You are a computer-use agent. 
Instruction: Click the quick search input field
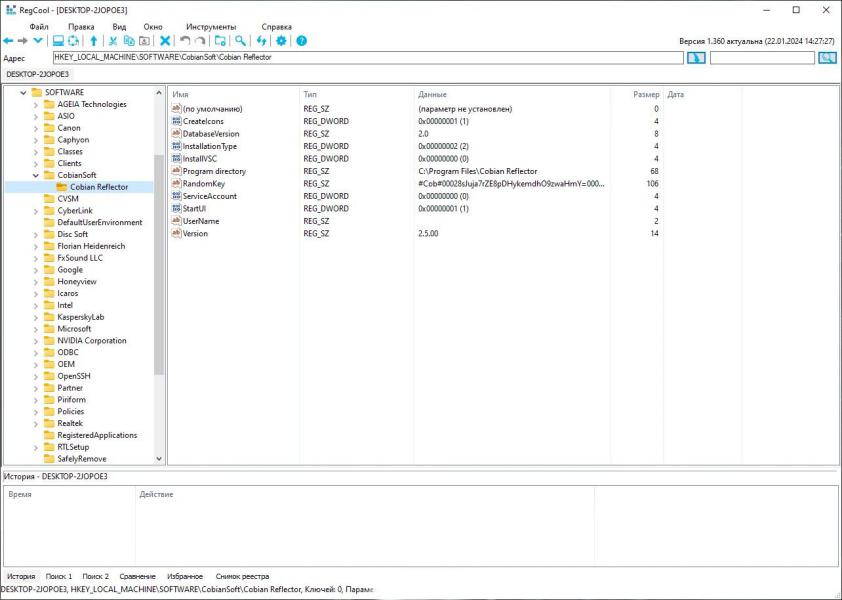762,57
